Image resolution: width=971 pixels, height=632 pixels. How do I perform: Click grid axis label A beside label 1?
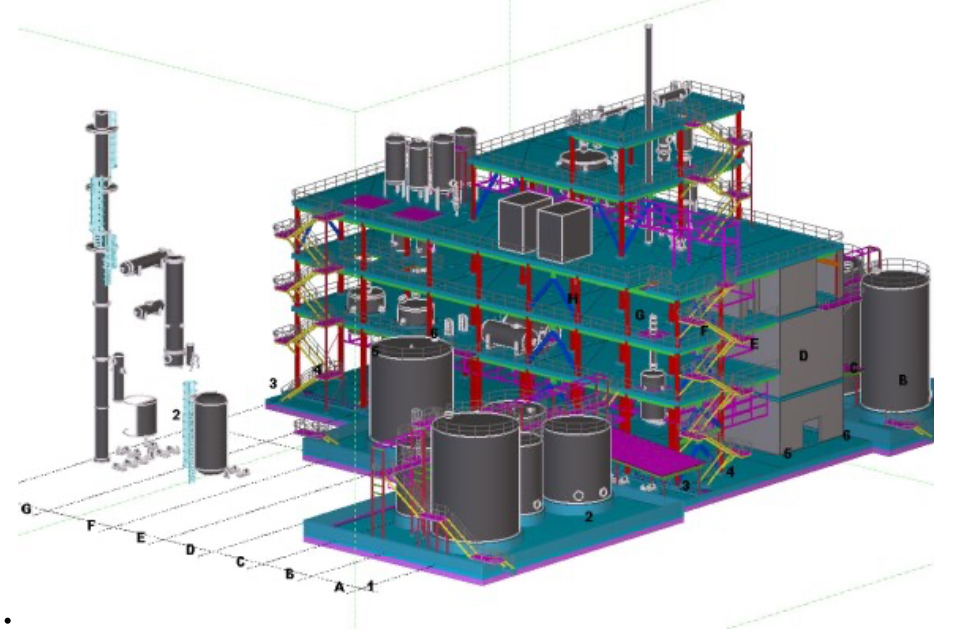tap(339, 586)
